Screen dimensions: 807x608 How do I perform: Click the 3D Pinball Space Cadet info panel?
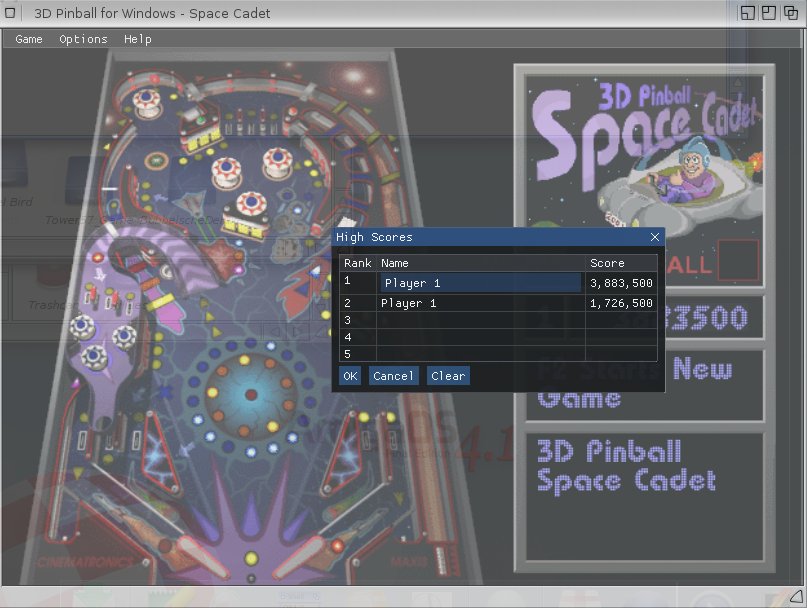[644, 497]
